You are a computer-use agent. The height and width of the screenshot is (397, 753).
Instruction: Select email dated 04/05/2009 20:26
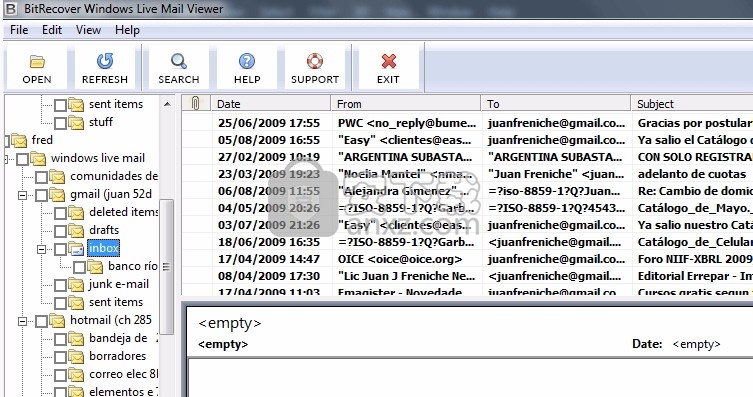pos(467,208)
